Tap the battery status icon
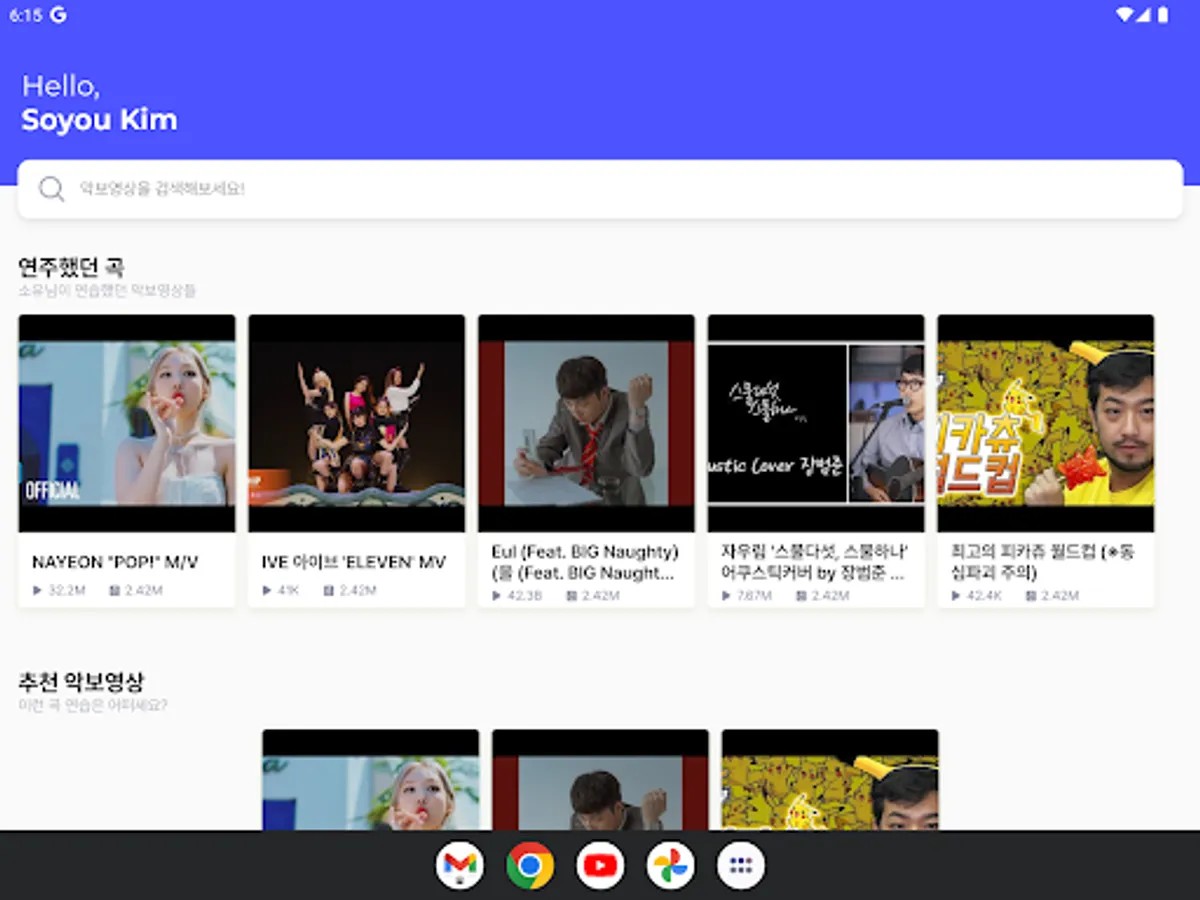This screenshot has width=1200, height=900. click(1163, 15)
